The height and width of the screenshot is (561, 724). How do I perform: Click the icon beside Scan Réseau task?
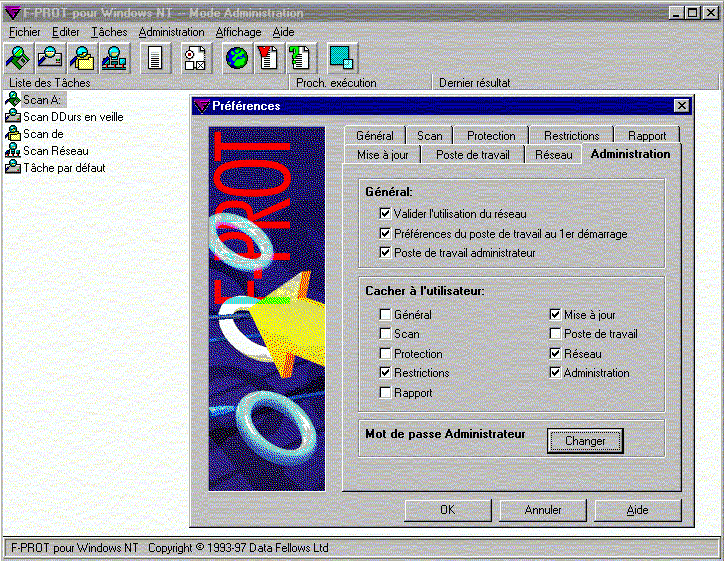click(x=13, y=150)
